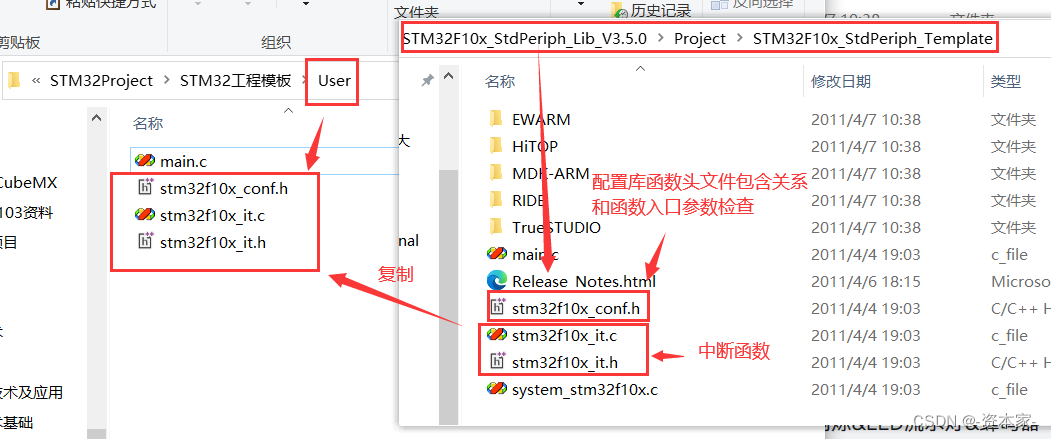The image size is (1051, 439).
Task: Click folder icon in User window address bar
Action: [x=13, y=81]
